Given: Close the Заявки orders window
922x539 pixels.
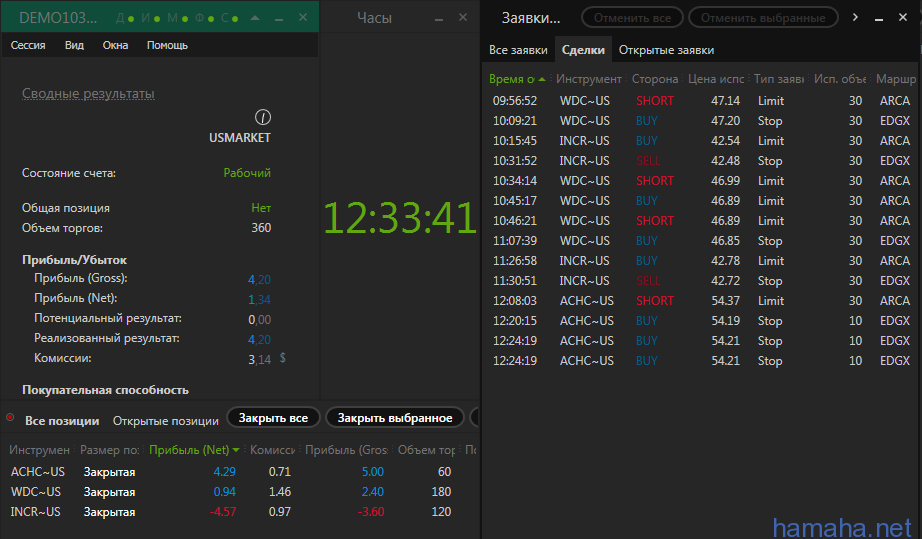Looking at the screenshot, I should coord(903,18).
